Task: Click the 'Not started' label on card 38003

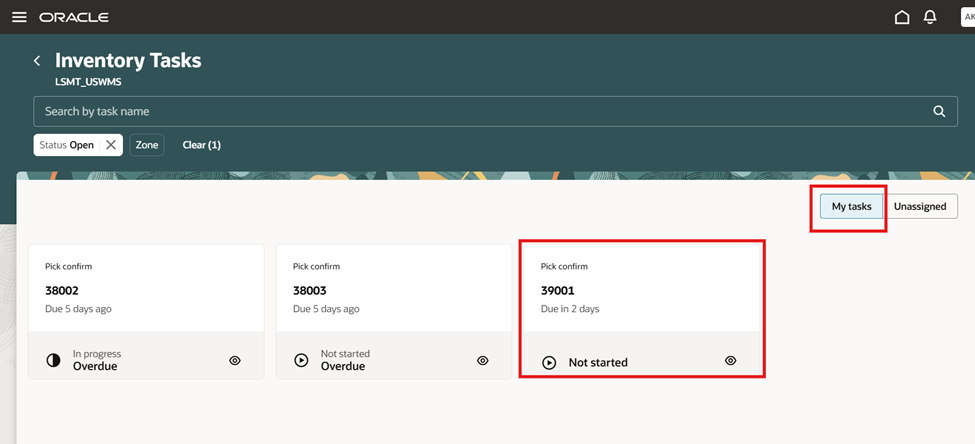Action: (345, 354)
